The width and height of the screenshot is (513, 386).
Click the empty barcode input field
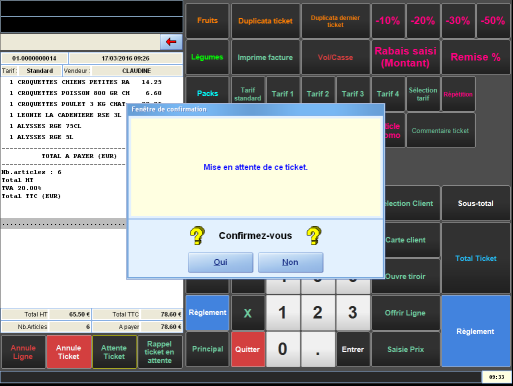coord(80,42)
